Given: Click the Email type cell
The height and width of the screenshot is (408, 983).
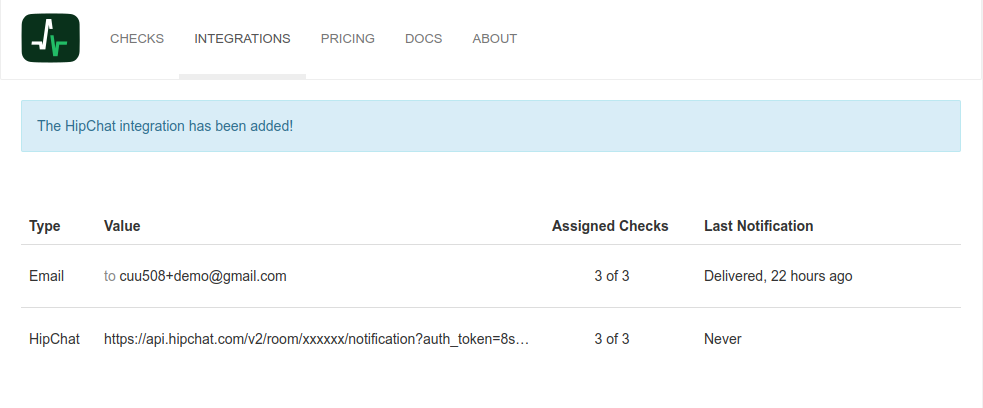Looking at the screenshot, I should [47, 276].
